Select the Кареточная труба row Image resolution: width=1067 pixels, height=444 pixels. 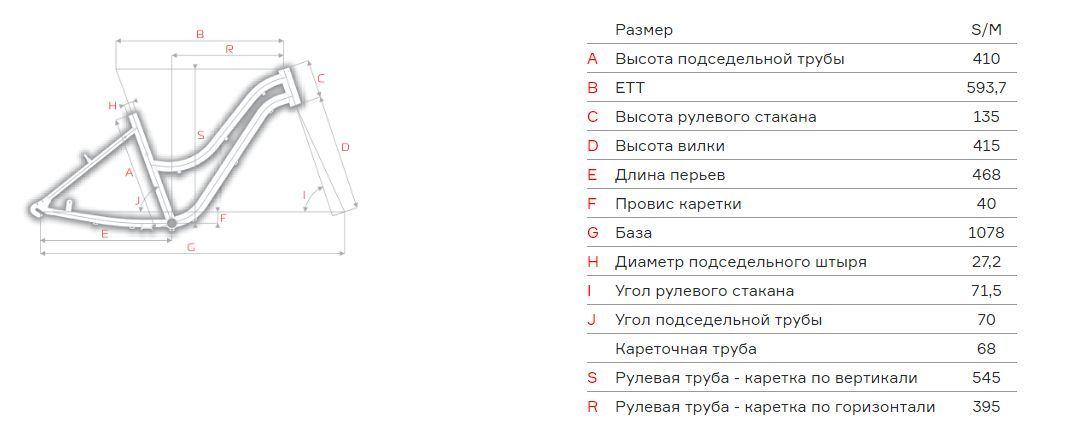pyautogui.click(x=802, y=349)
